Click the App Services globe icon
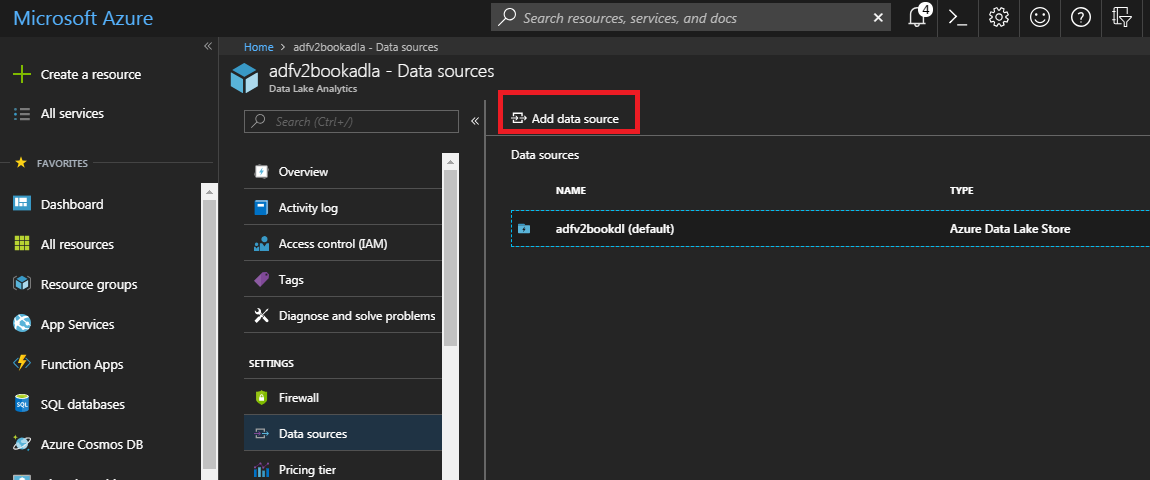 22,324
